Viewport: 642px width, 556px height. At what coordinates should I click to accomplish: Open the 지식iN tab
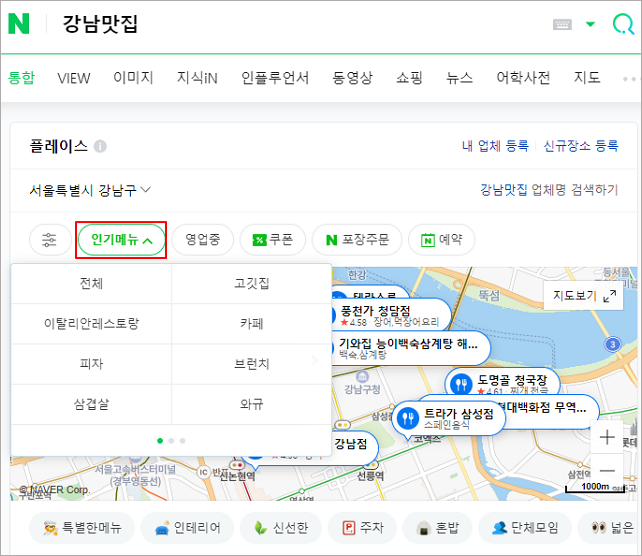[x=197, y=77]
